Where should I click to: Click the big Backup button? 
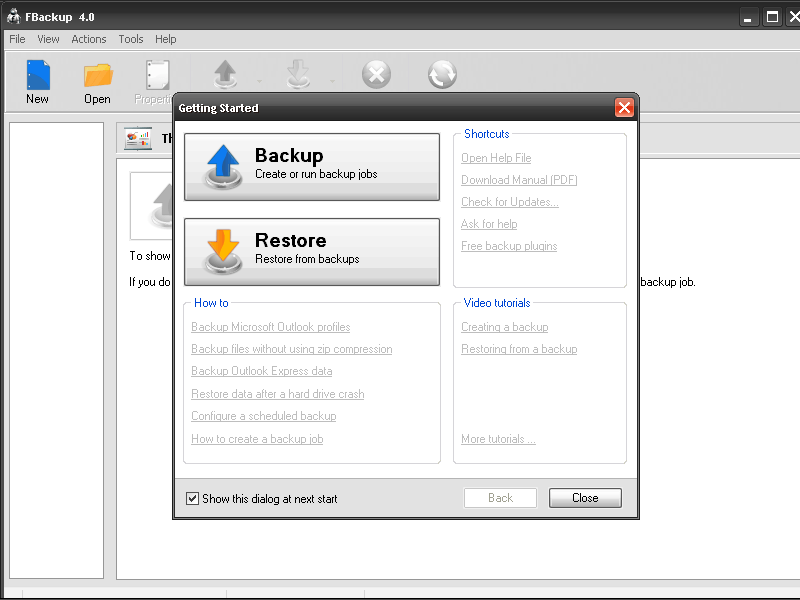pyautogui.click(x=312, y=167)
